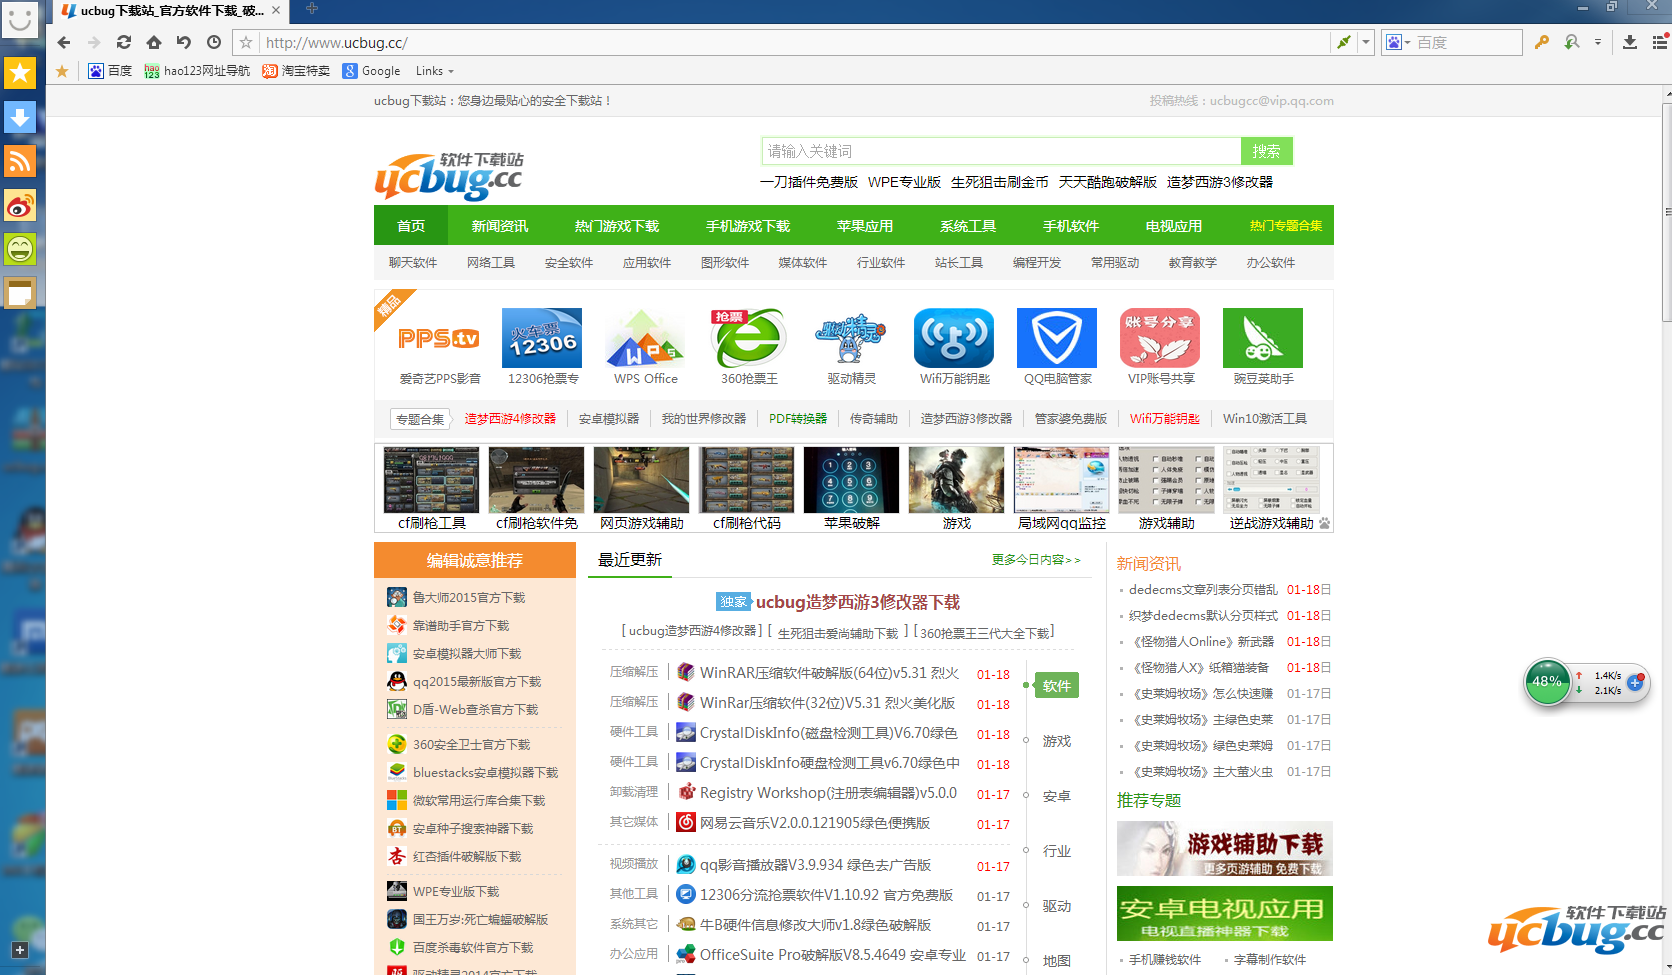Expand the Links bookmarks folder
This screenshot has width=1672, height=975.
[x=435, y=71]
